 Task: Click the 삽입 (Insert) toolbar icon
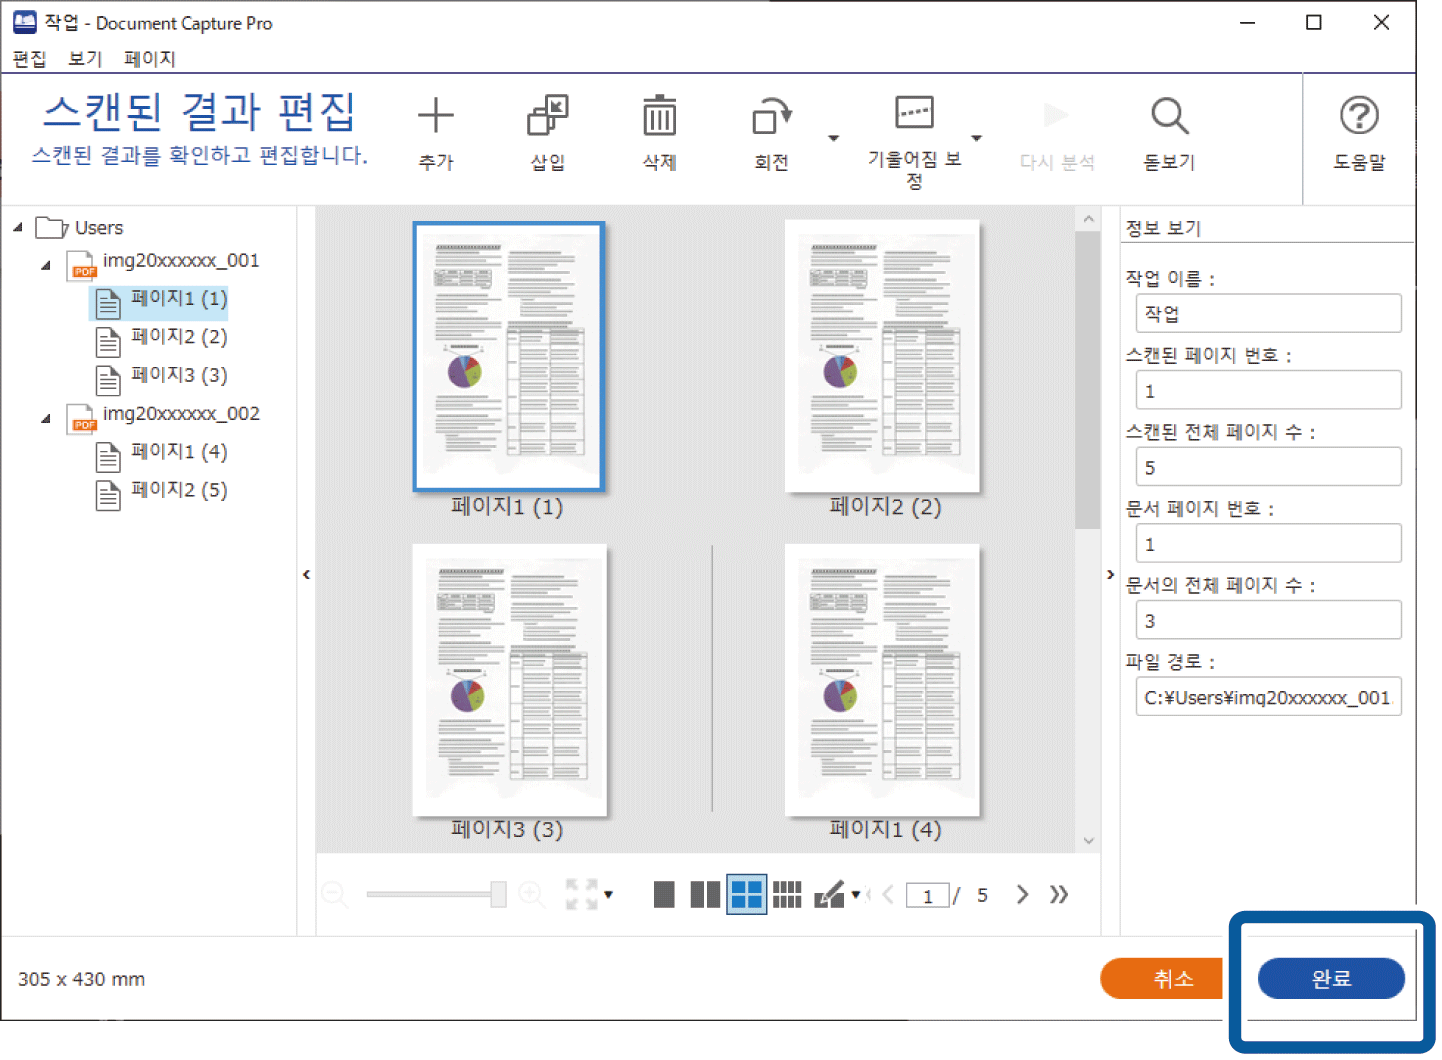(547, 117)
